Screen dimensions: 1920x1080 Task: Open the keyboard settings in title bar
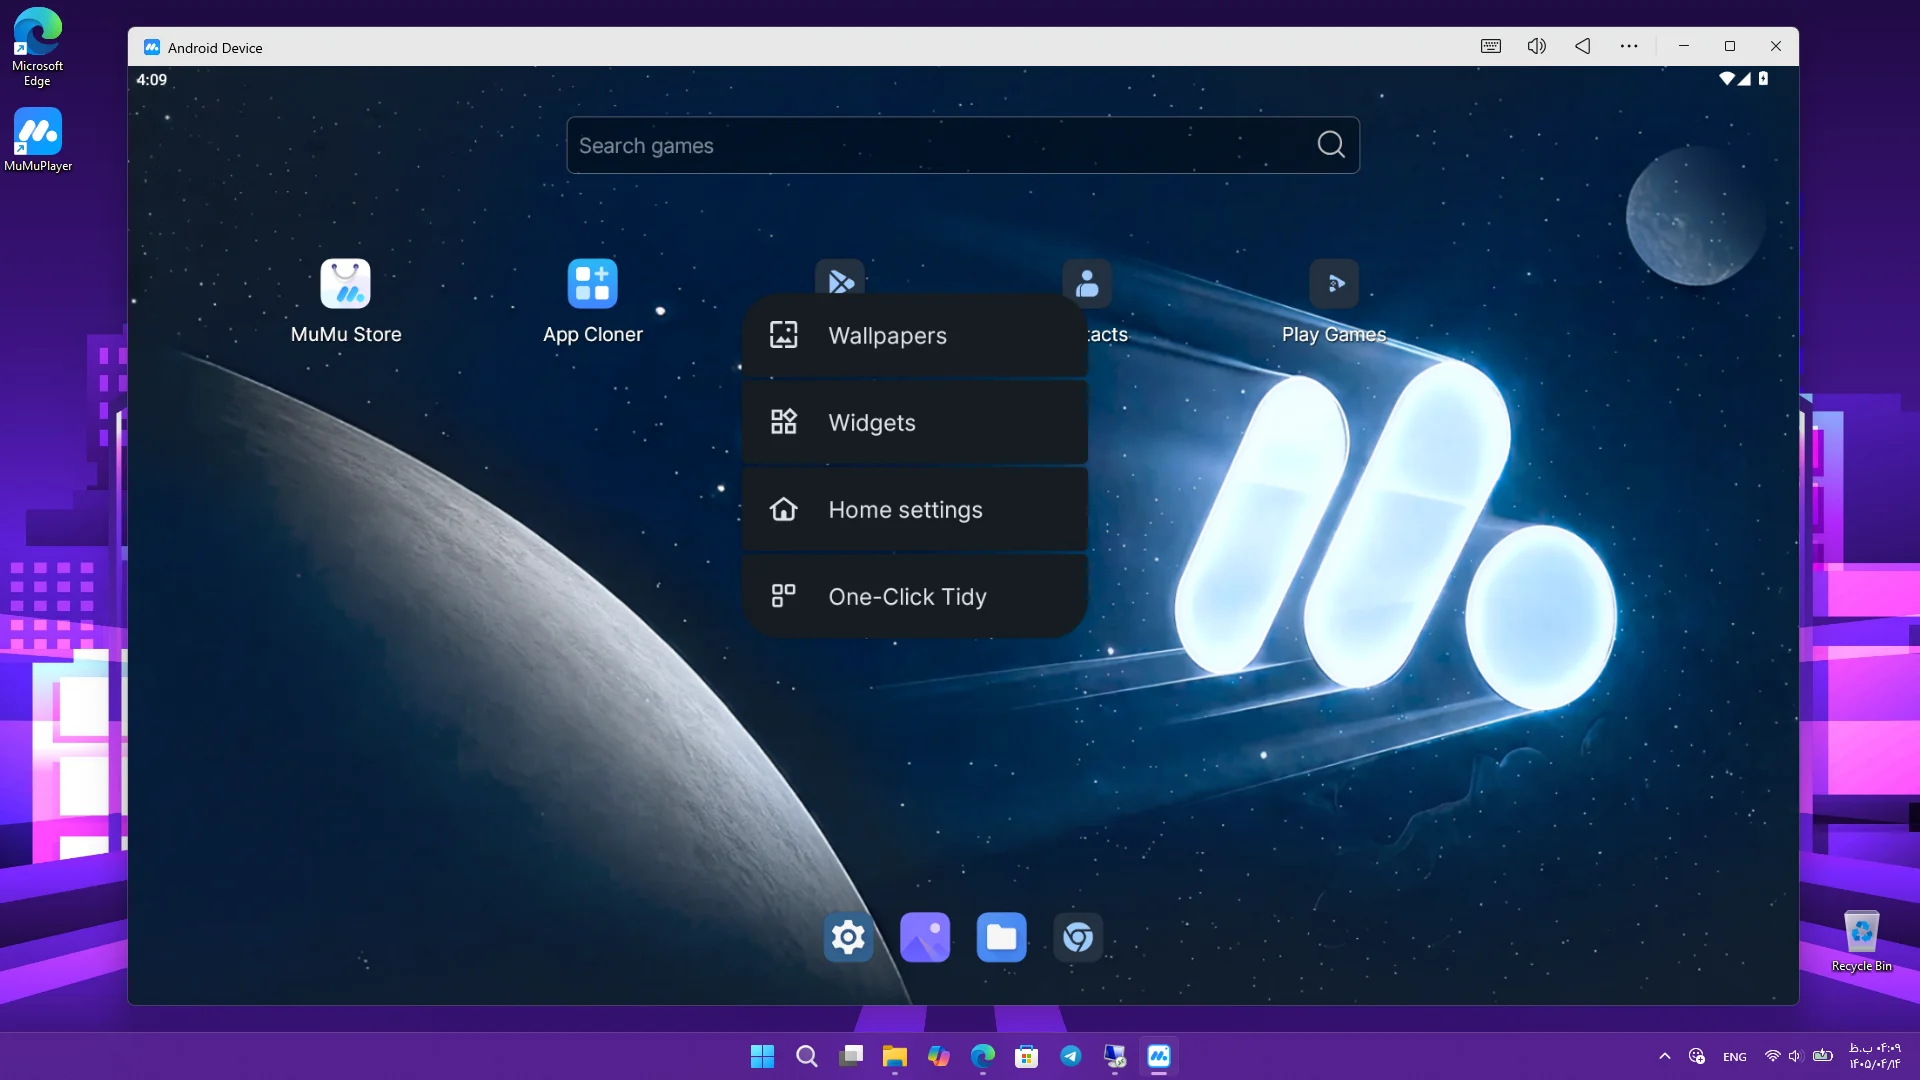(x=1491, y=46)
